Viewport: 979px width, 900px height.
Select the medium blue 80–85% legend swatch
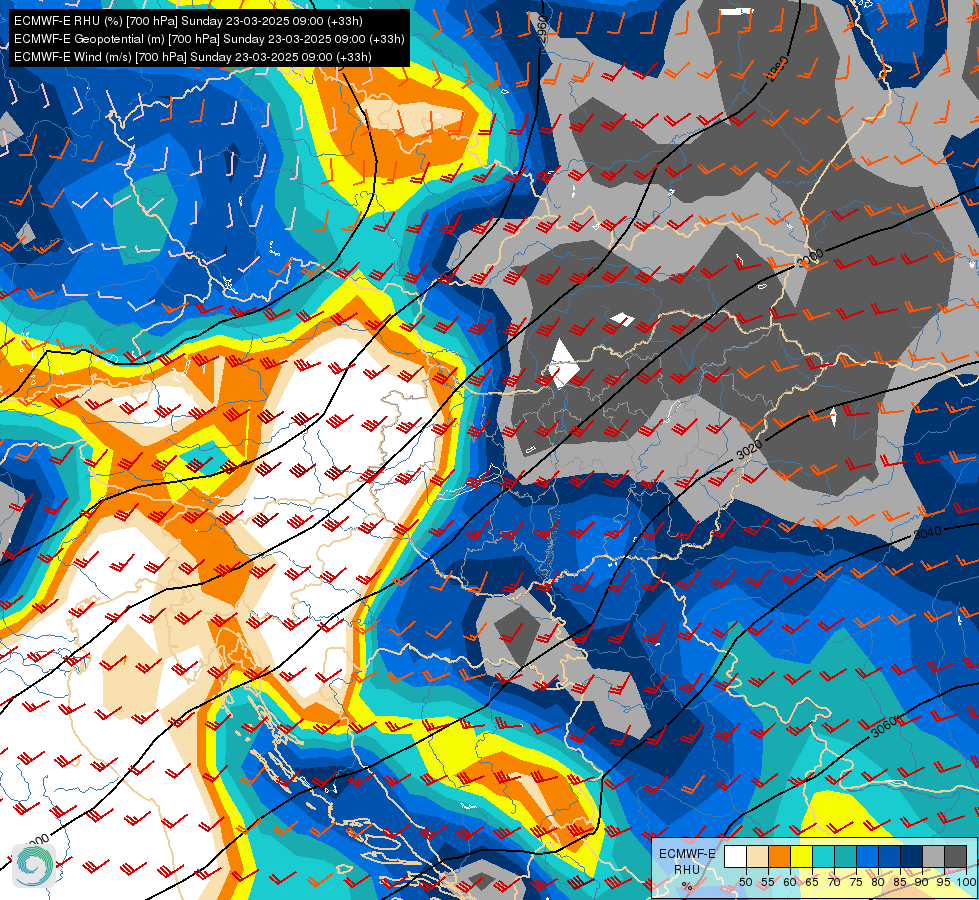click(890, 856)
